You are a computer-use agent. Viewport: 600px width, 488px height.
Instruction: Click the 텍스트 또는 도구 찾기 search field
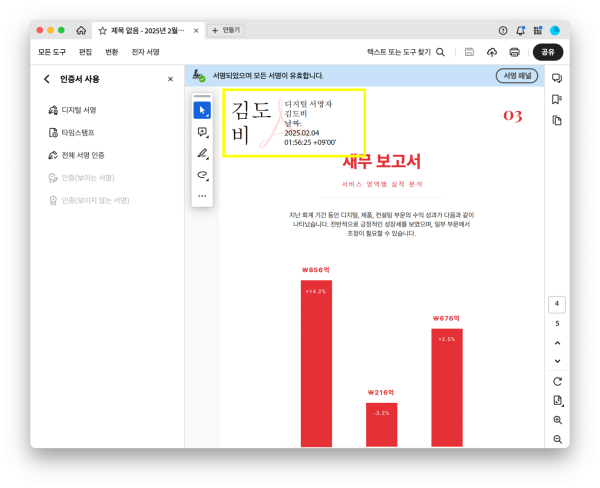click(399, 52)
